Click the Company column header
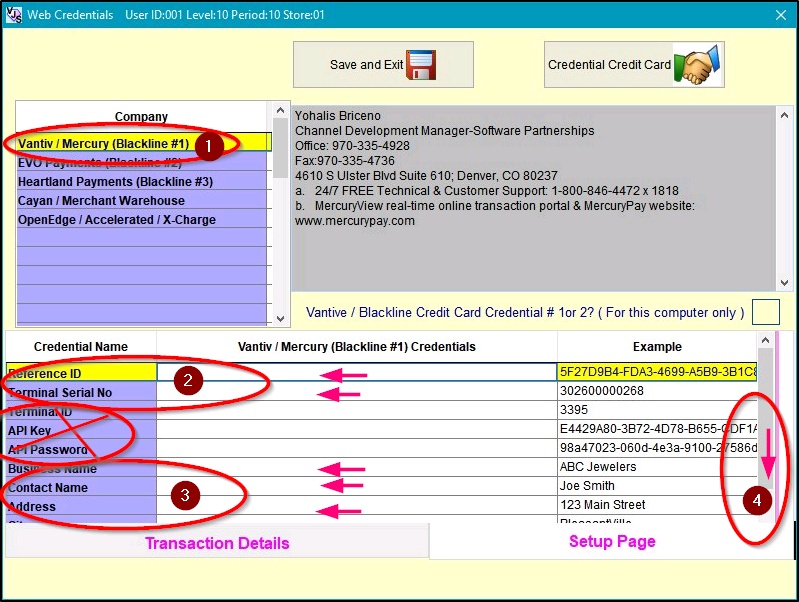 pyautogui.click(x=141, y=117)
